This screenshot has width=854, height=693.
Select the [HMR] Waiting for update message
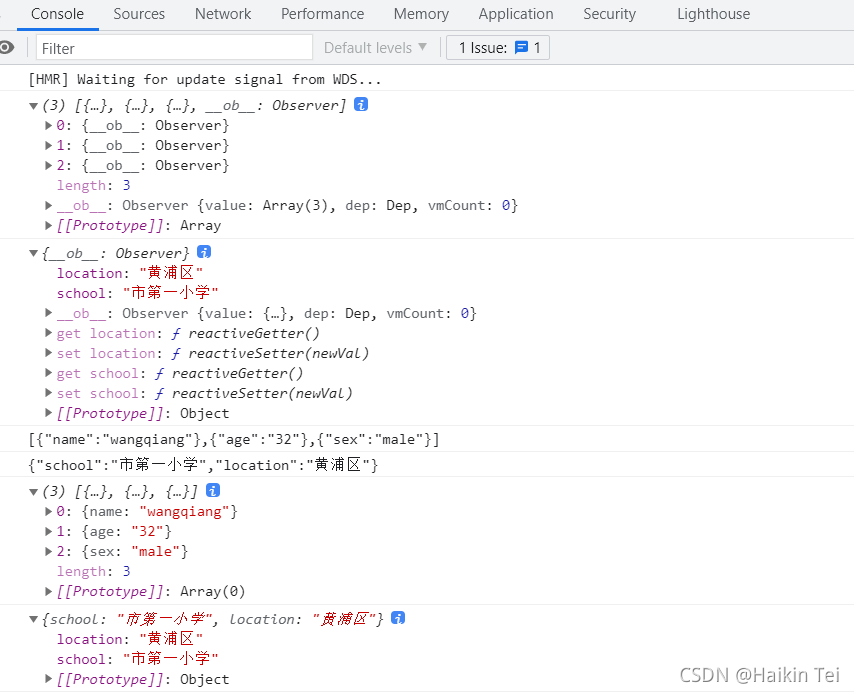[x=205, y=80]
